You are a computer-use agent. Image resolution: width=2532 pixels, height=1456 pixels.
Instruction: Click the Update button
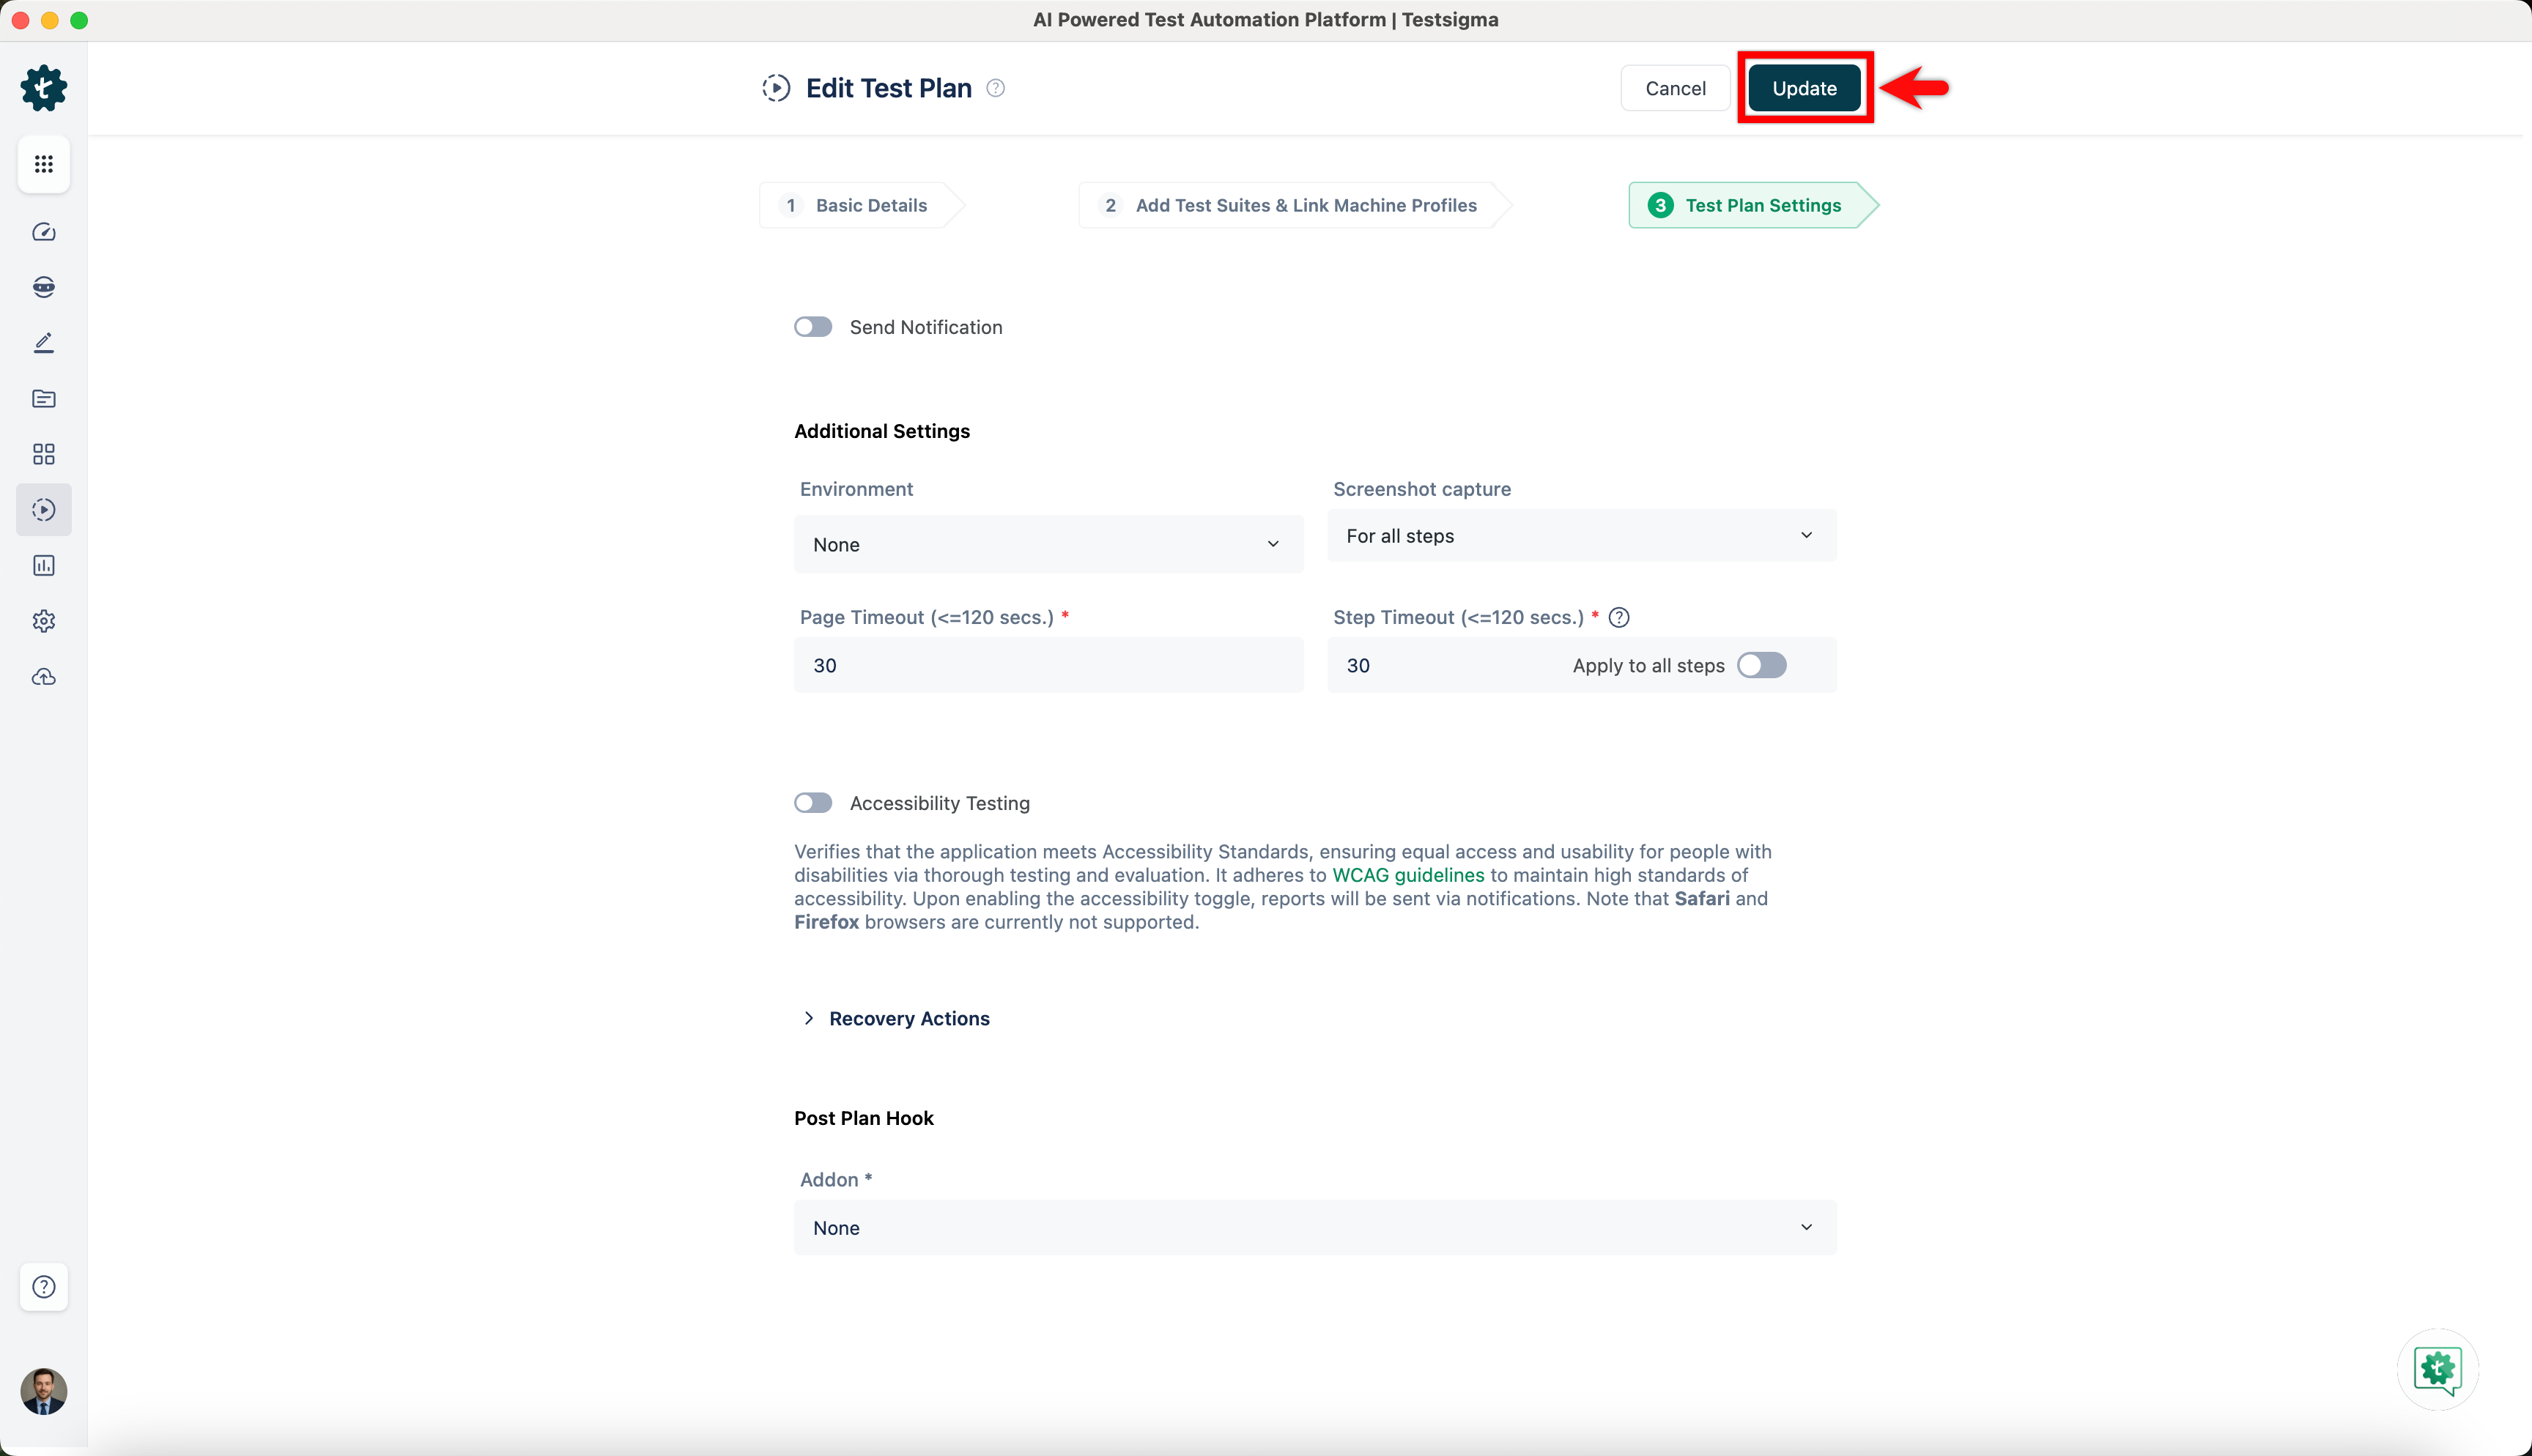coord(1804,88)
